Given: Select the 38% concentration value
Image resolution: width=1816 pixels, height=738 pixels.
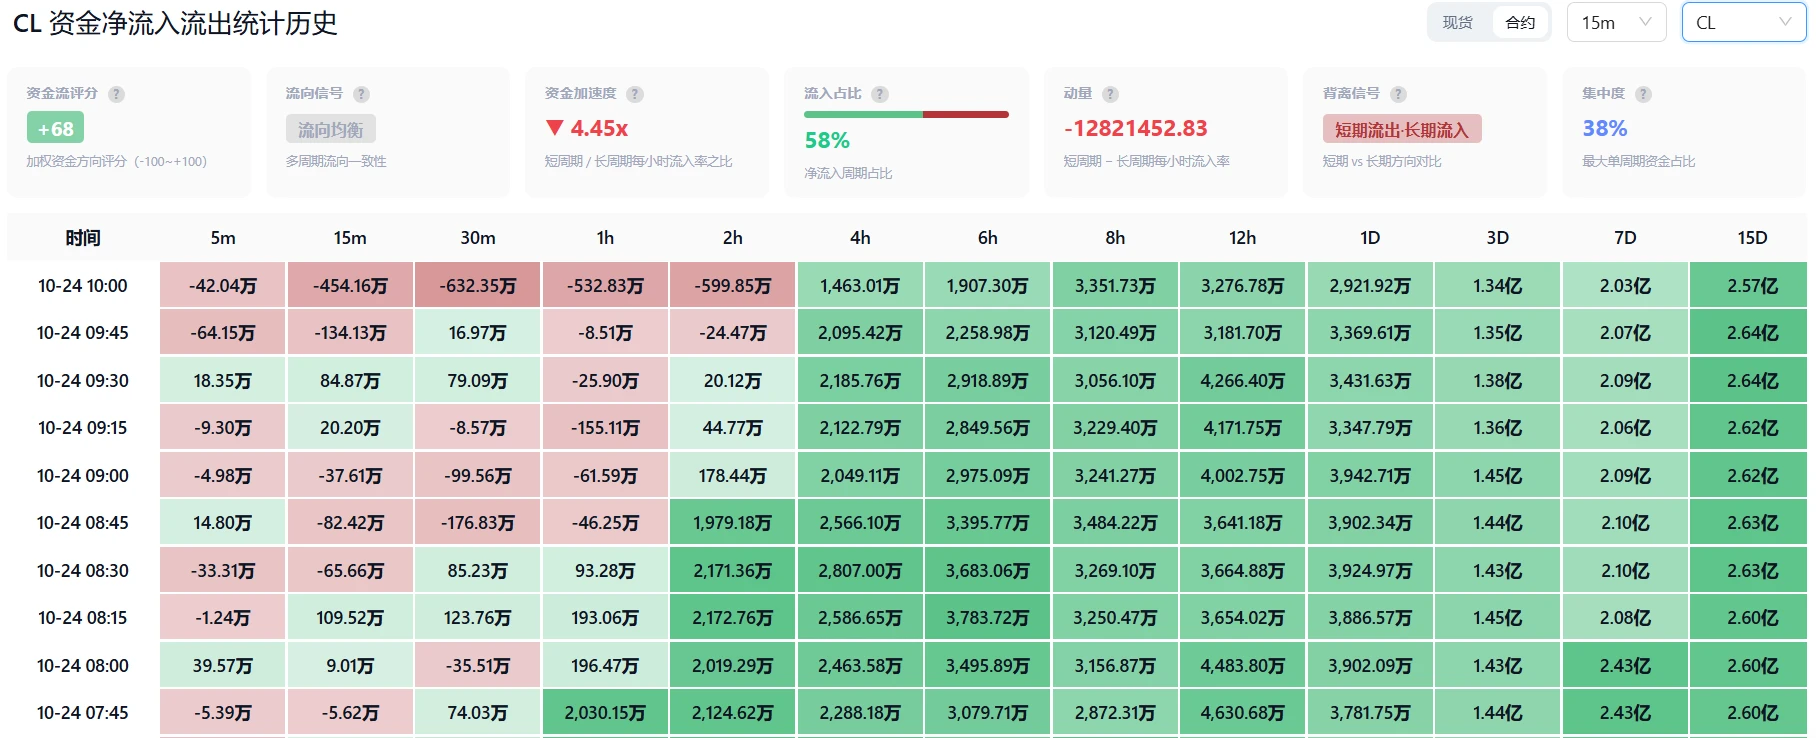Looking at the screenshot, I should [1605, 128].
